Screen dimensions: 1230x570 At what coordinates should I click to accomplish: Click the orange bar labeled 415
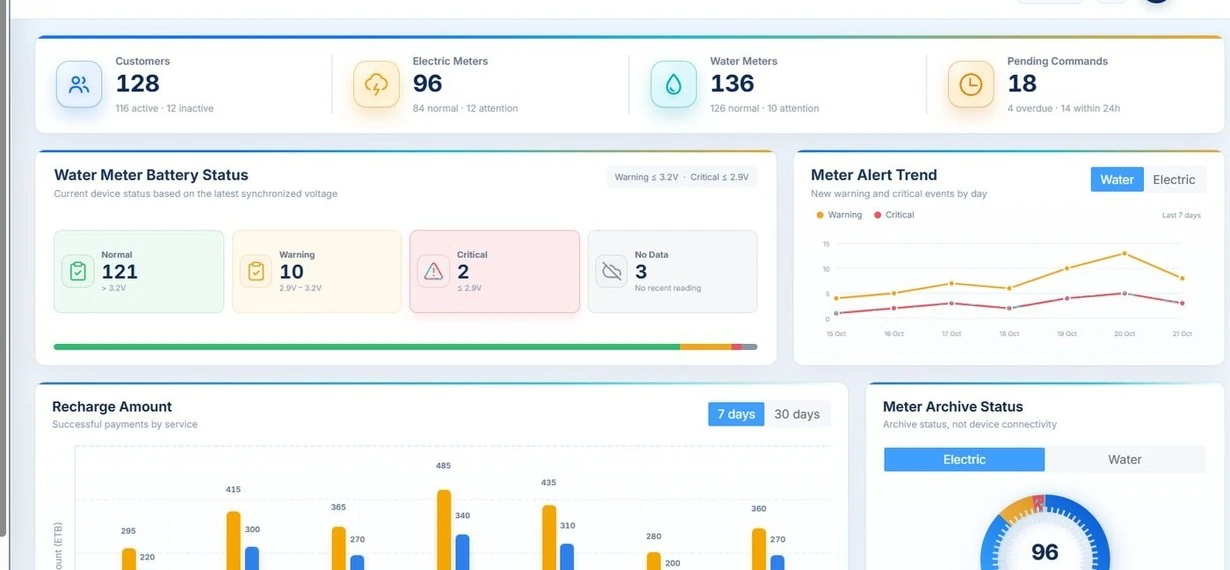coord(233,541)
